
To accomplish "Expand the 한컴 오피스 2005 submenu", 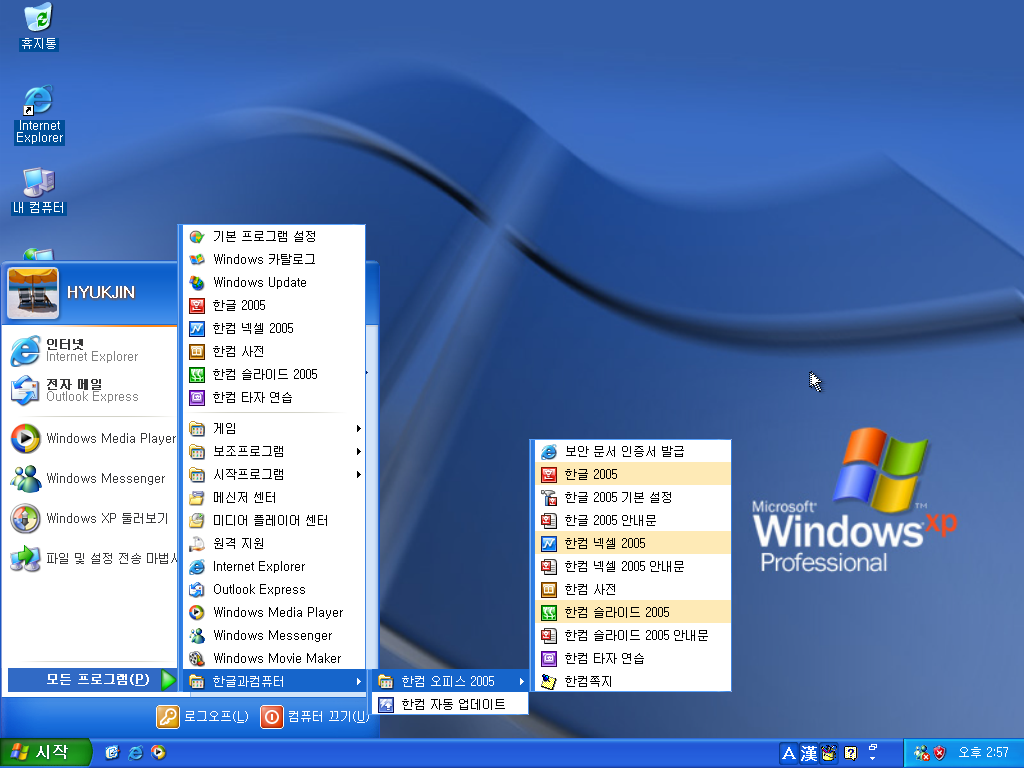I will 449,681.
